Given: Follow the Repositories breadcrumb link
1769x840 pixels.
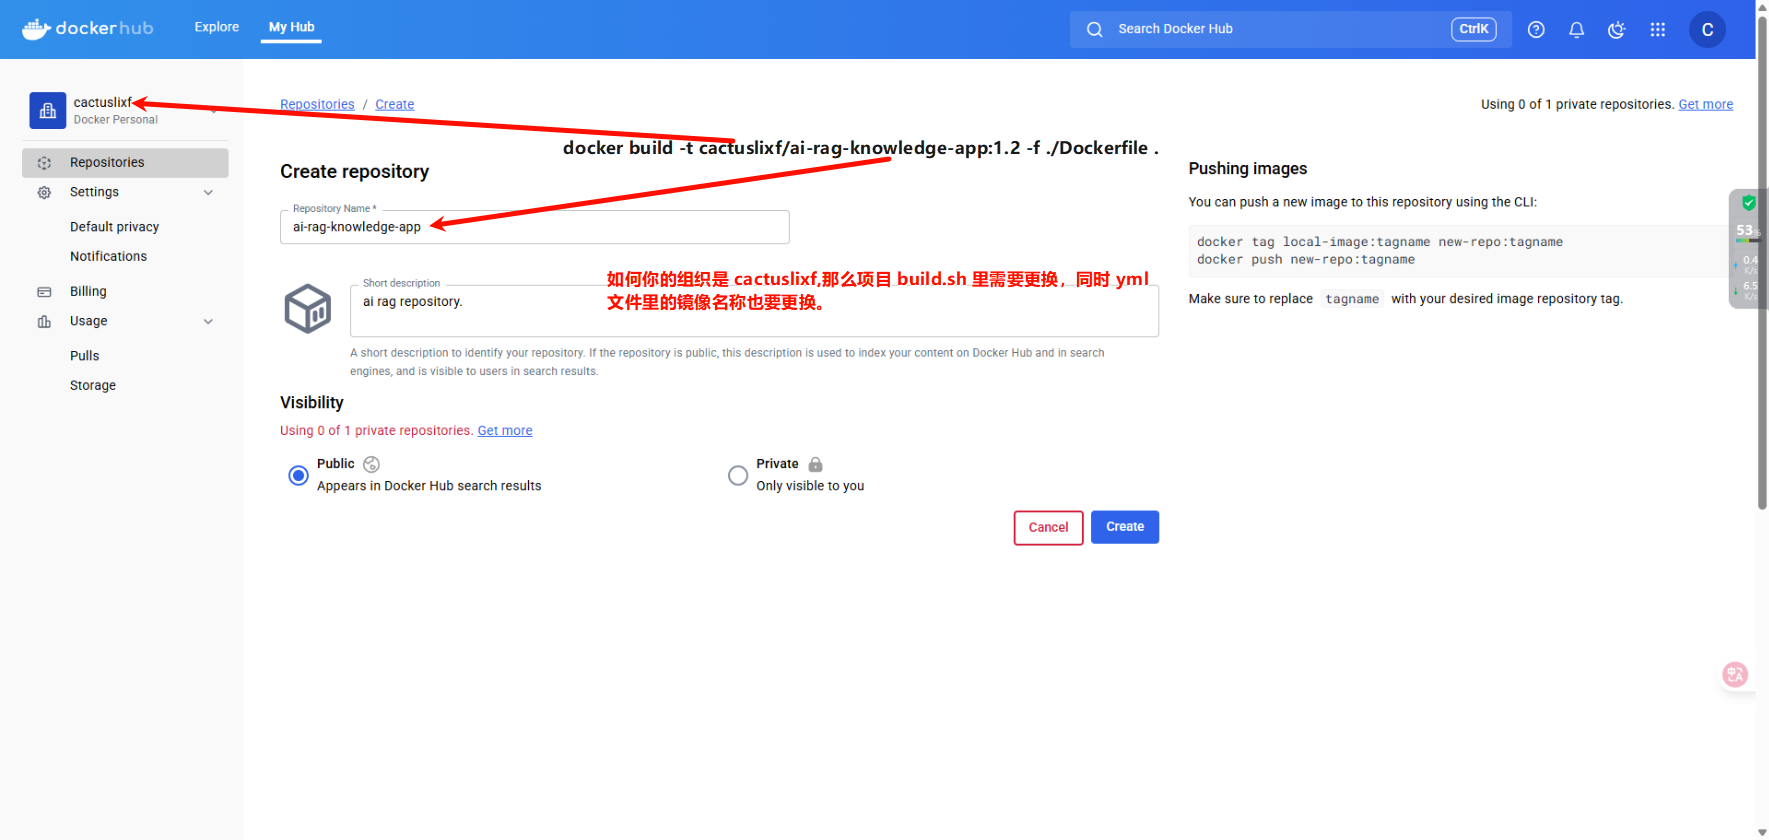Looking at the screenshot, I should [317, 104].
